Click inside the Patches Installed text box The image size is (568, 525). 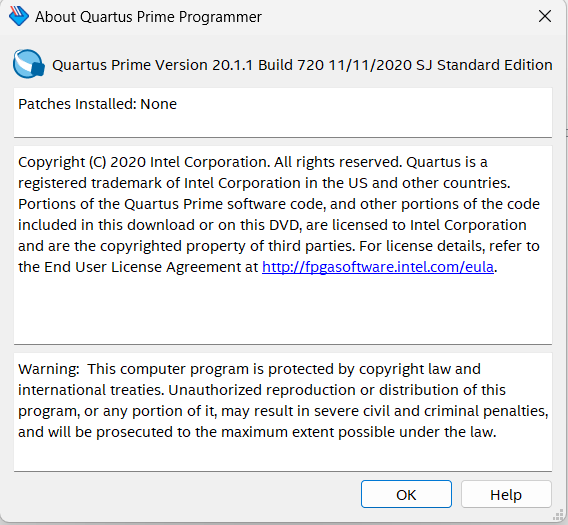click(x=283, y=112)
